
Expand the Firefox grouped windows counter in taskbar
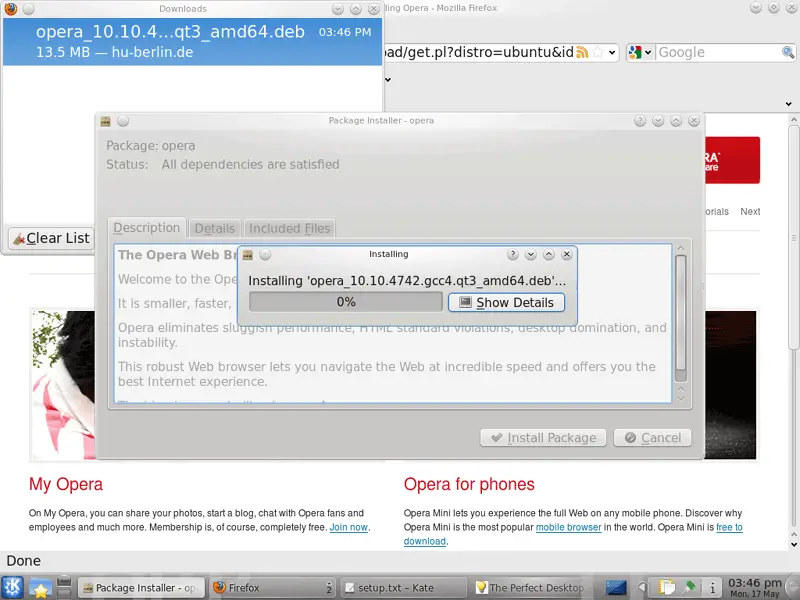[329, 588]
